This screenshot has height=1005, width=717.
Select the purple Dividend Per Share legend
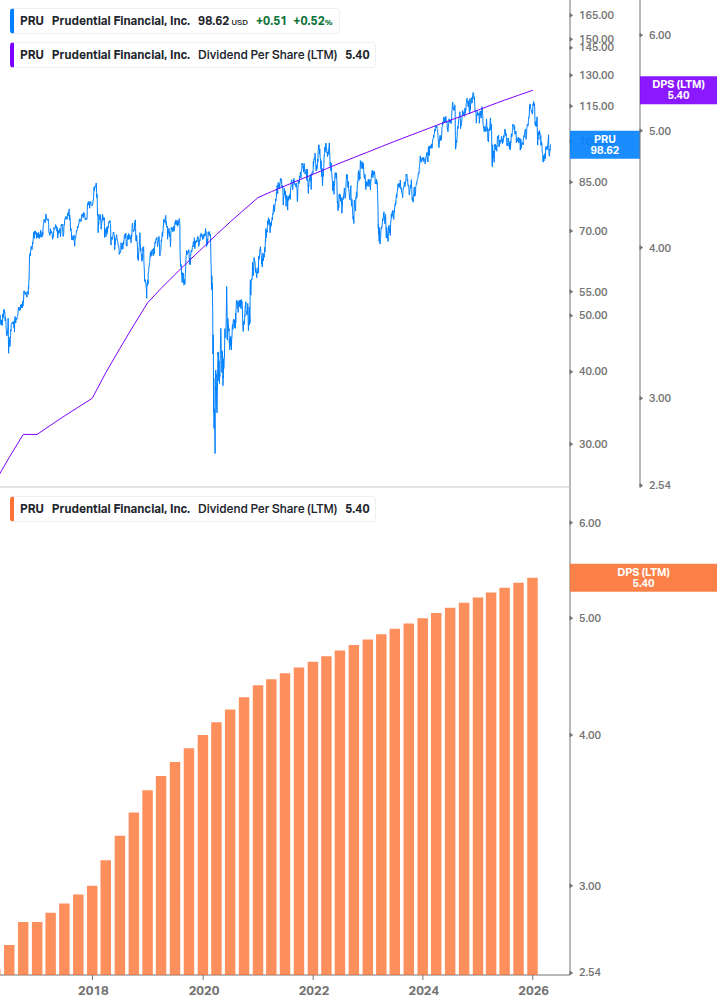point(193,55)
